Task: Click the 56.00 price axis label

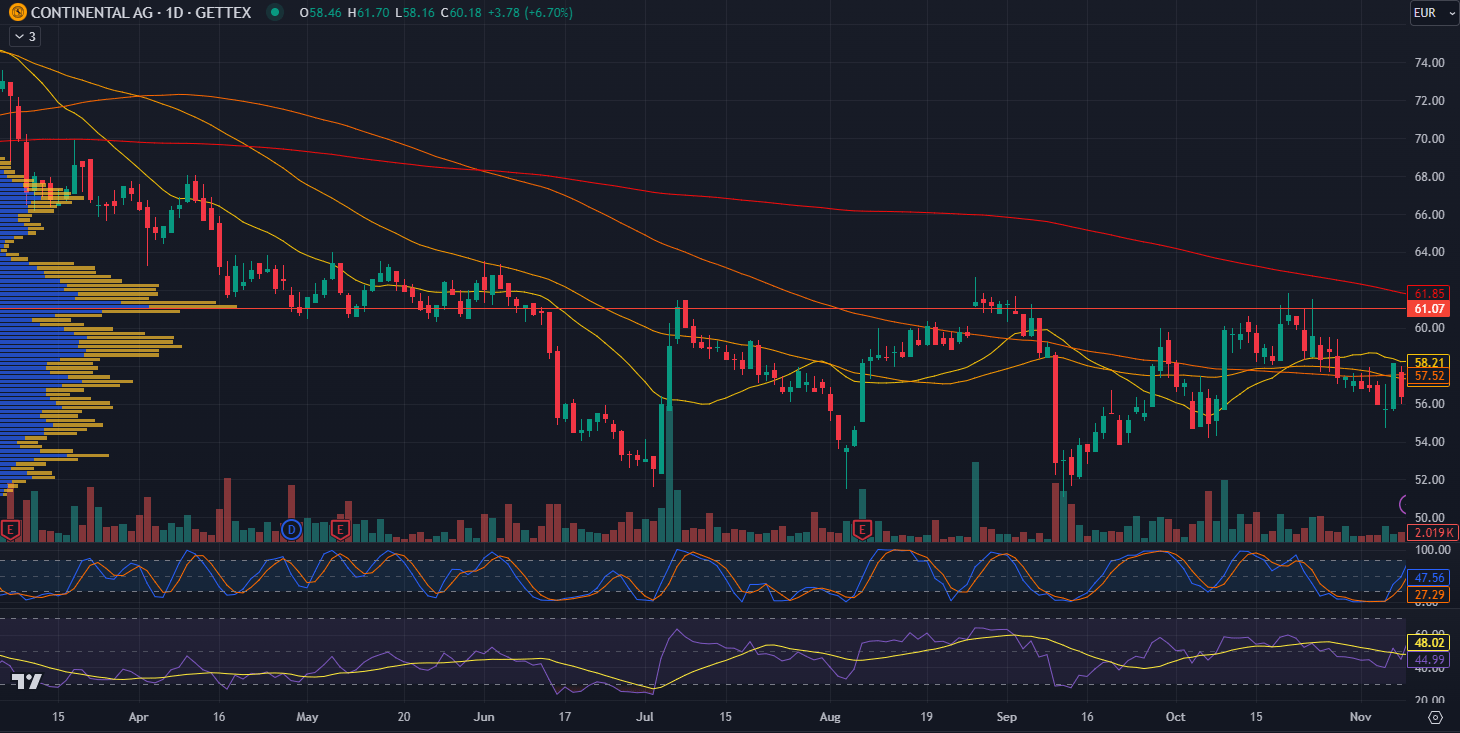Action: tap(1429, 403)
